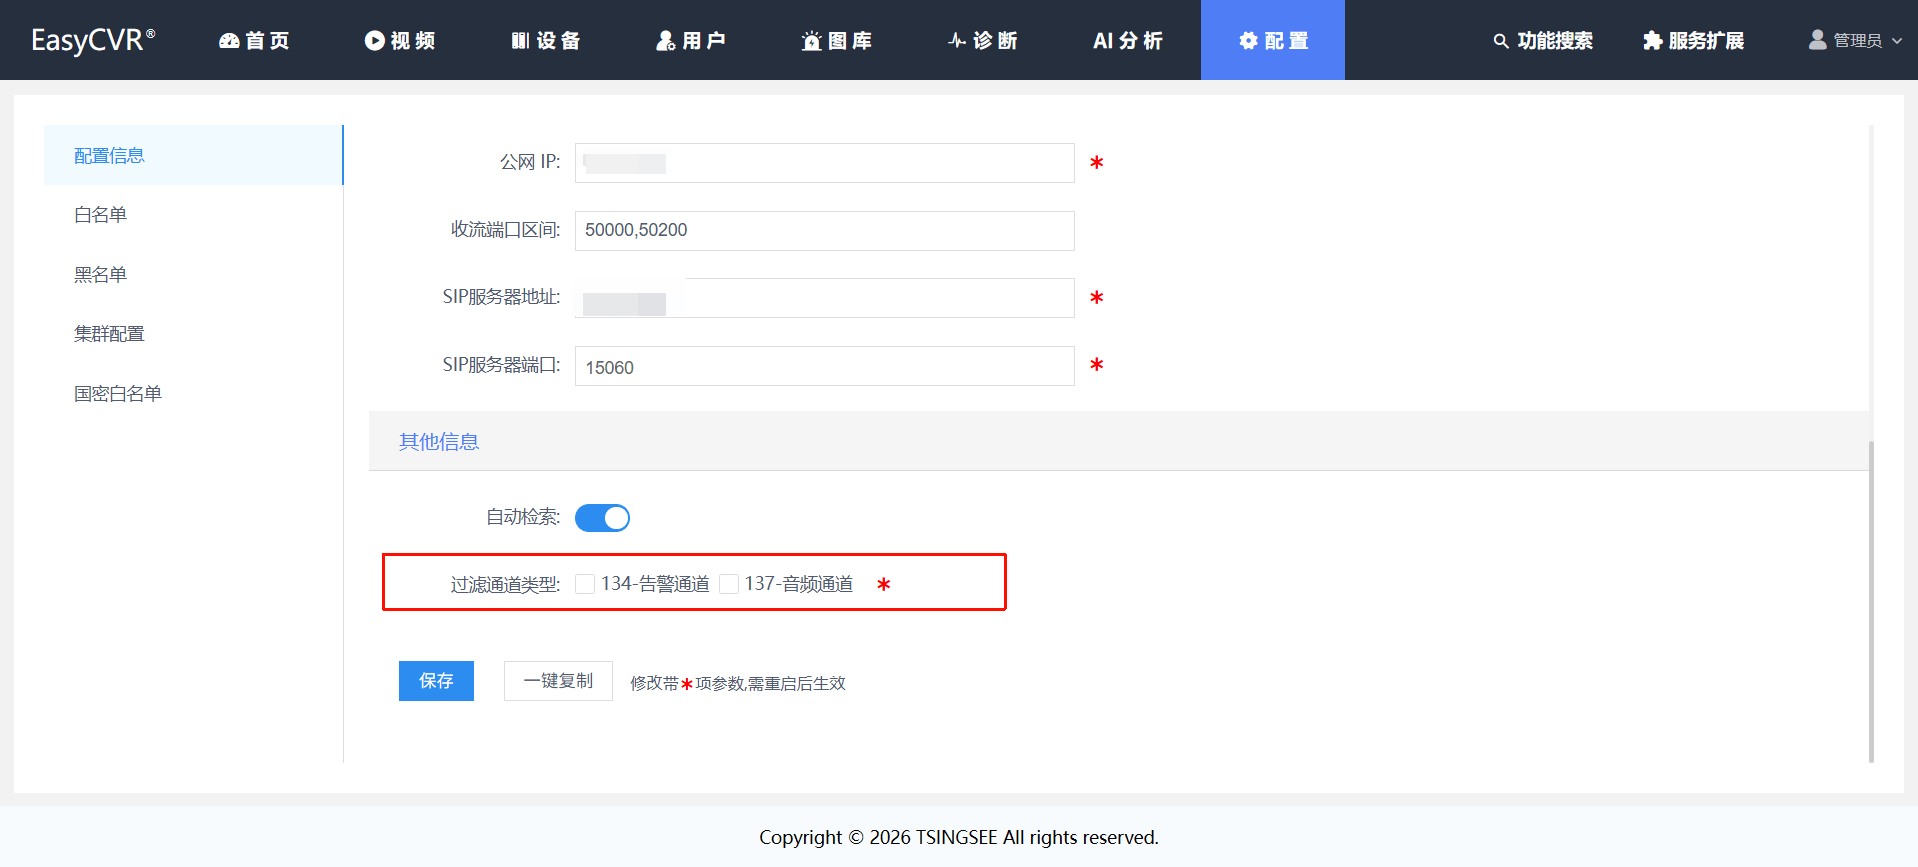Click the play icon beside 视频
The width and height of the screenshot is (1918, 867).
[x=374, y=41]
